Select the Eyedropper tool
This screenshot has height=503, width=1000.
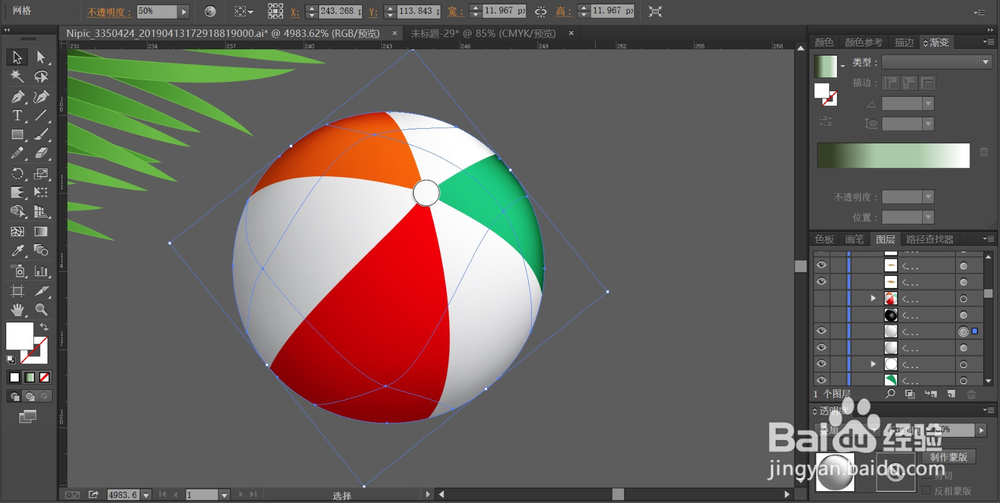17,251
